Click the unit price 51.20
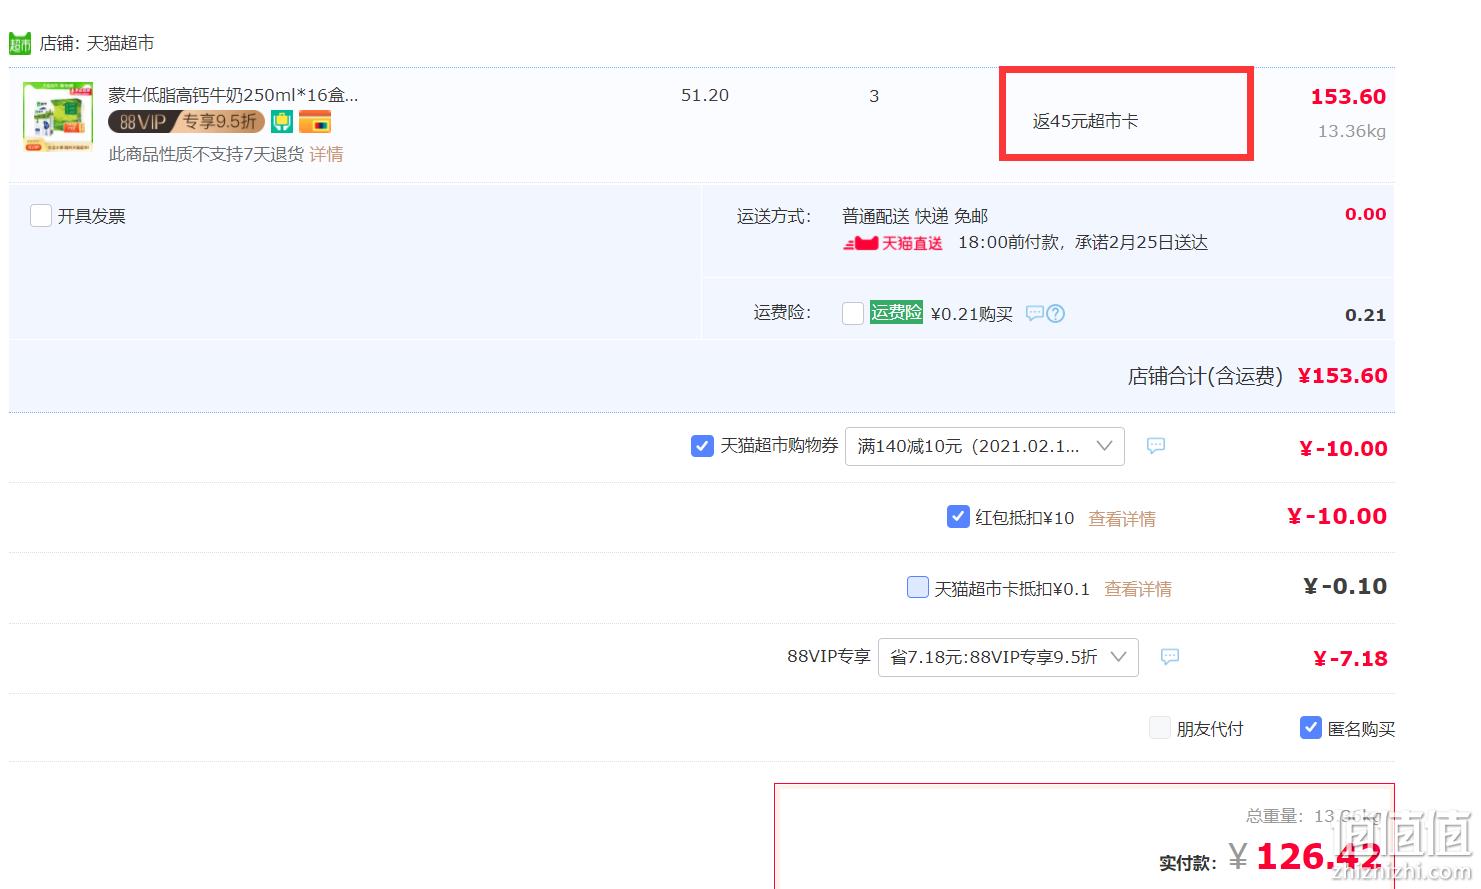Image resolution: width=1481 pixels, height=889 pixels. [705, 95]
